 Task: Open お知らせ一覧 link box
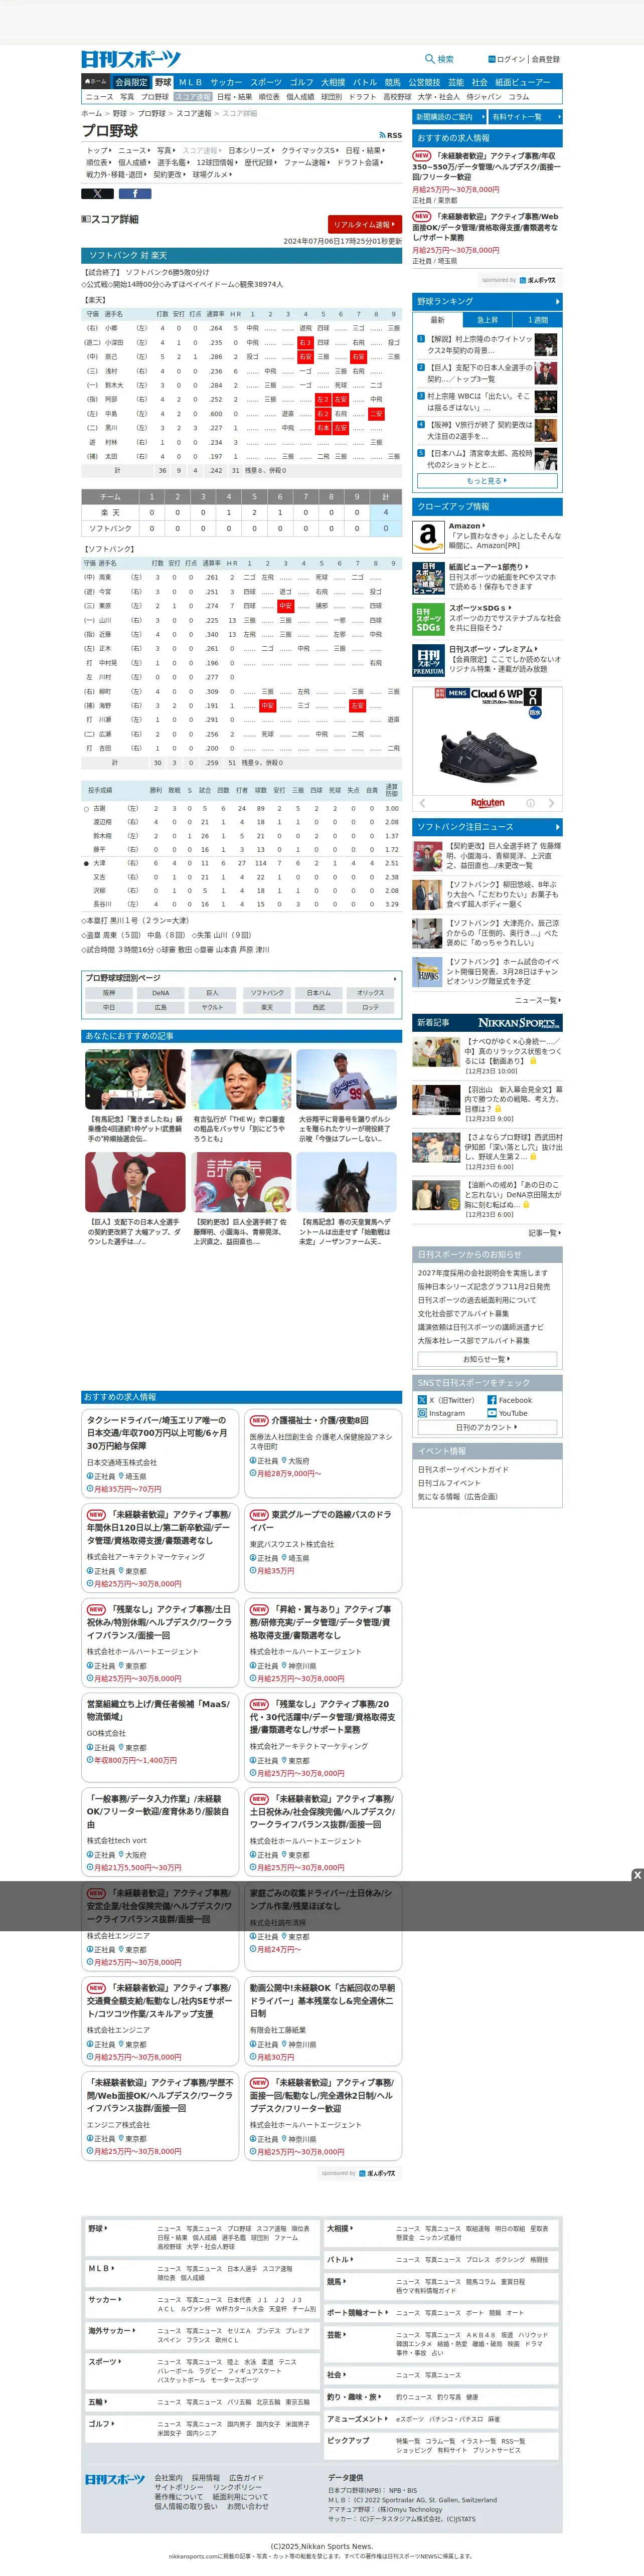[487, 1359]
